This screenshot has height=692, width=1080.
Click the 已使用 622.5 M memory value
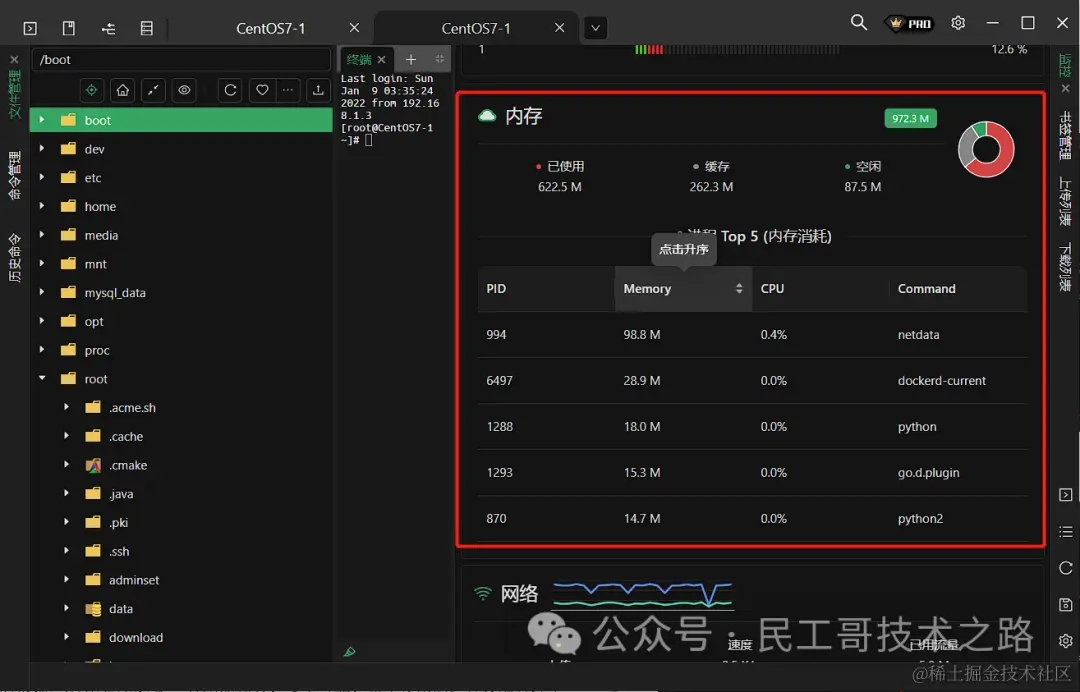click(x=560, y=187)
